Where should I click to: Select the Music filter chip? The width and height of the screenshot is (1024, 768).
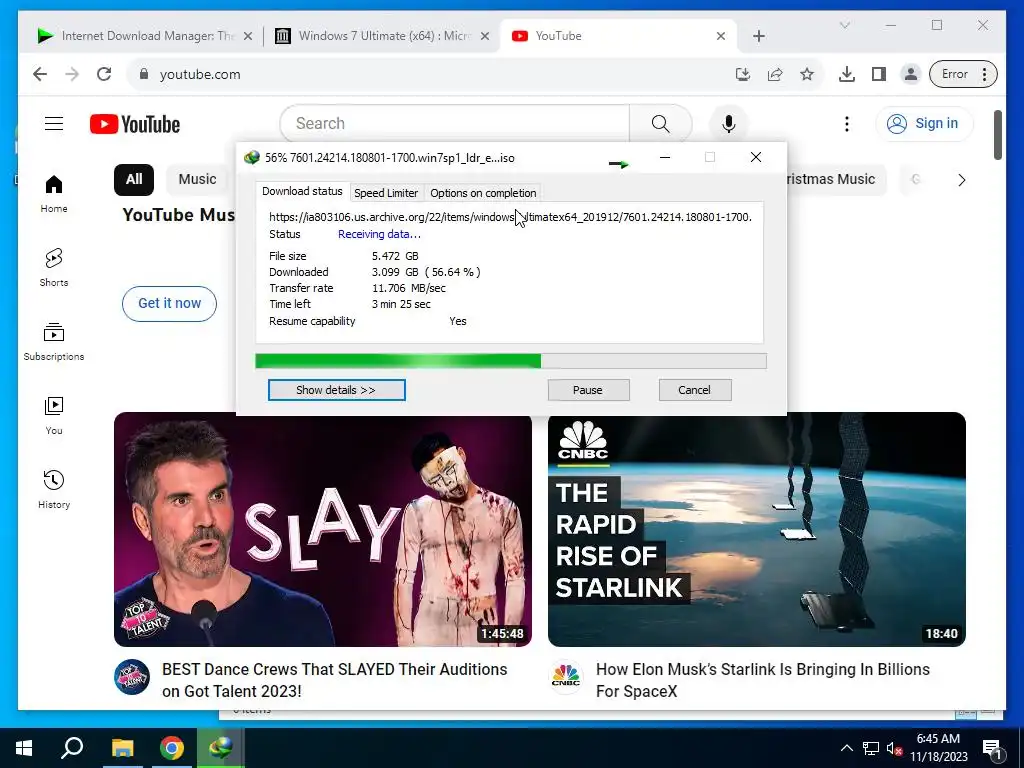197,180
